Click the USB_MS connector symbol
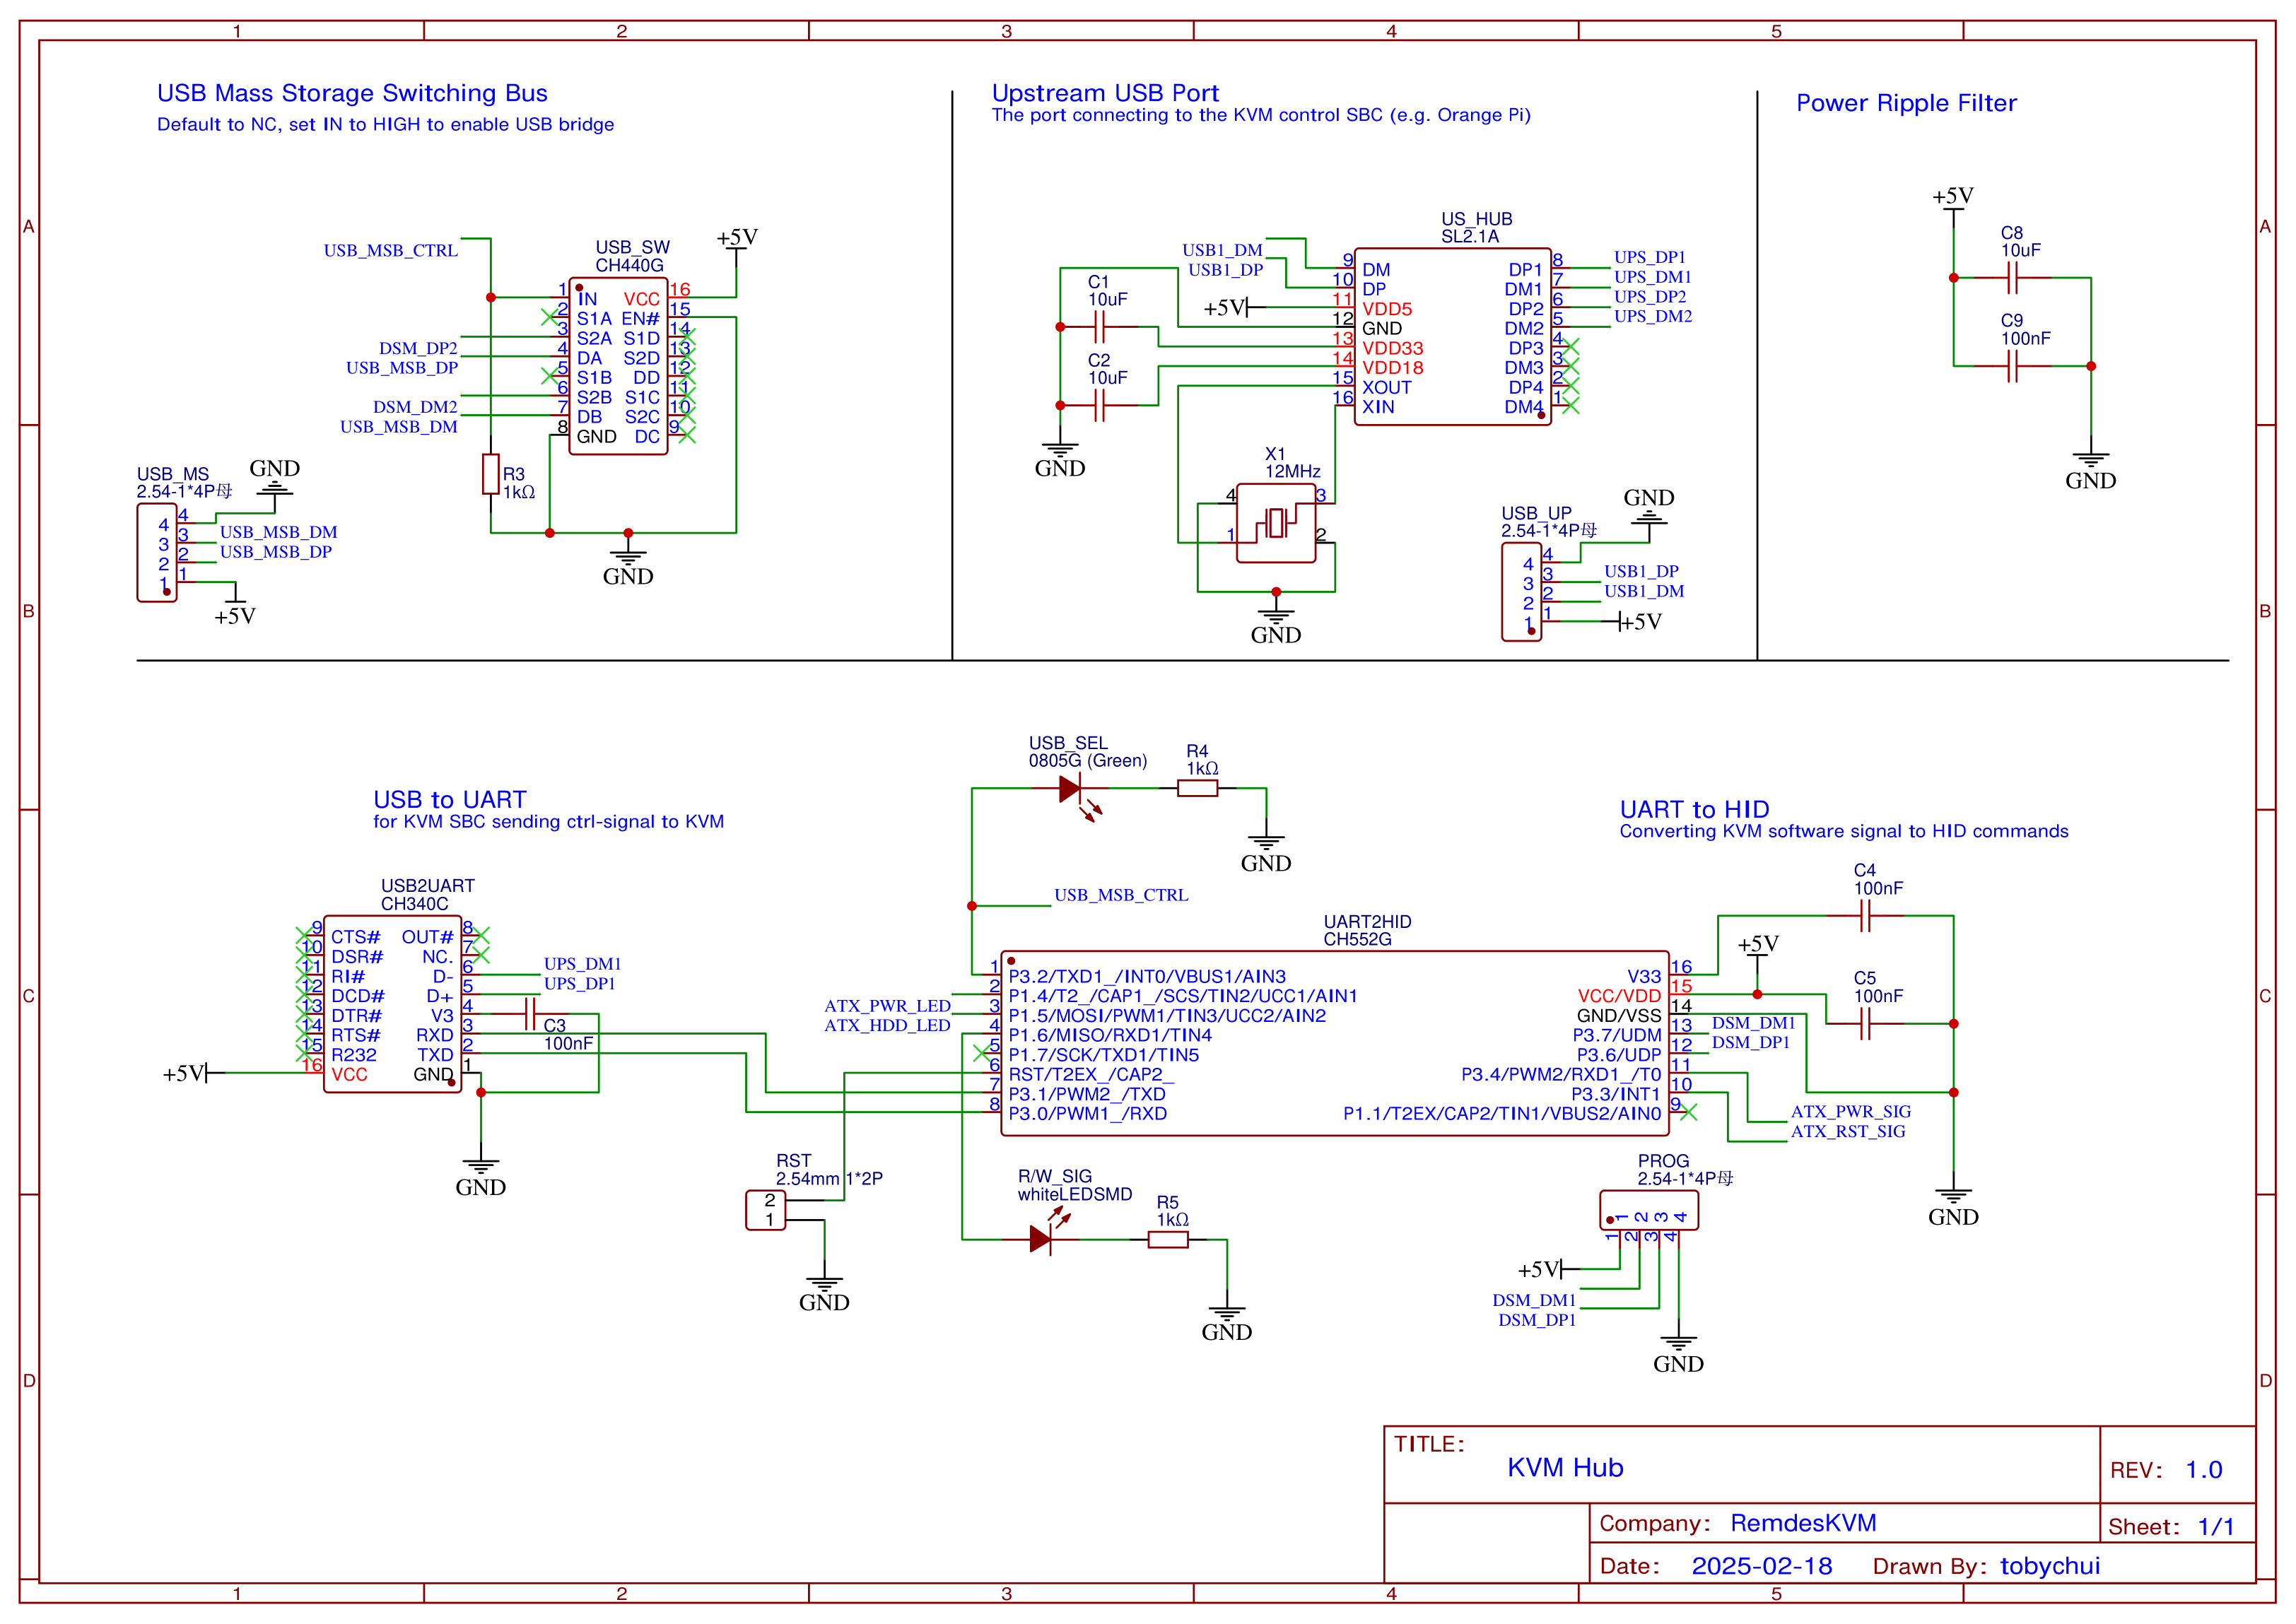The height and width of the screenshot is (1624, 2296). [157, 553]
